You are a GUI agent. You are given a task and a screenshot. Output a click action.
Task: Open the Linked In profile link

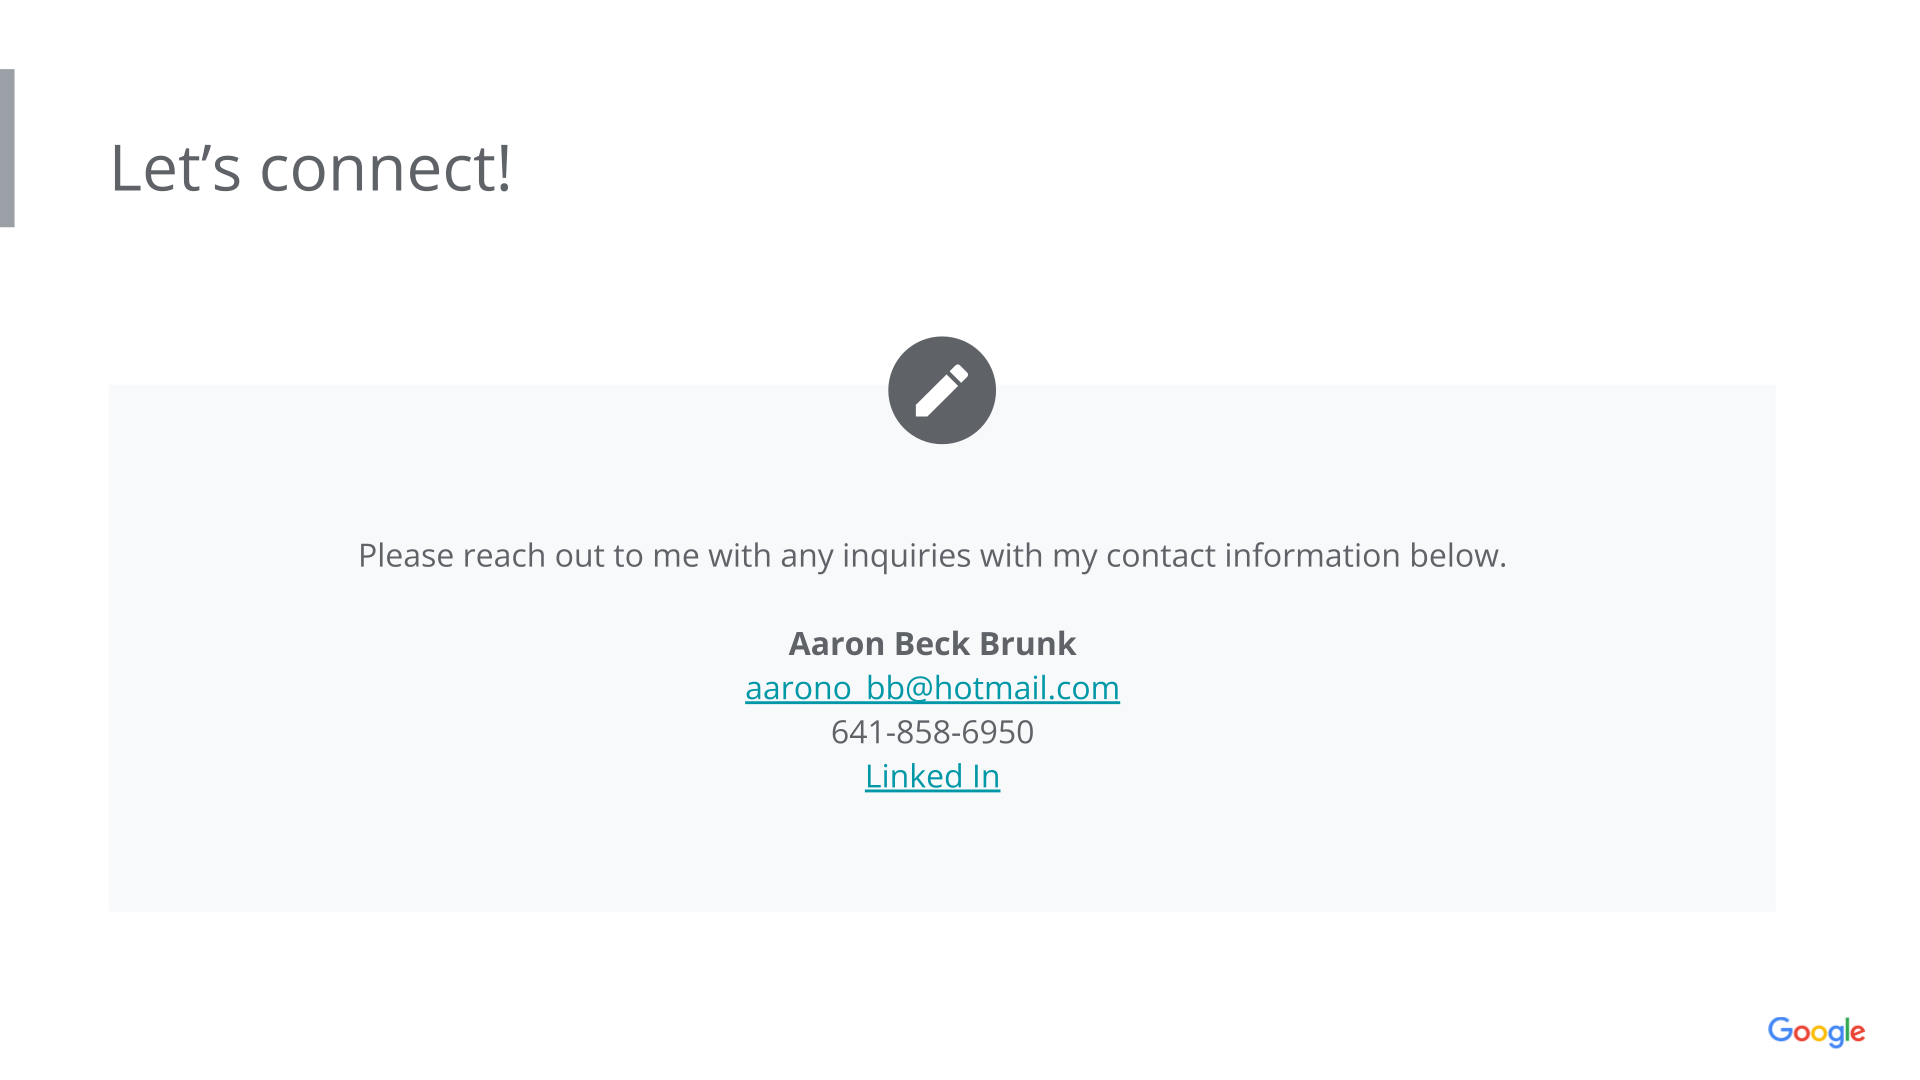click(x=932, y=776)
